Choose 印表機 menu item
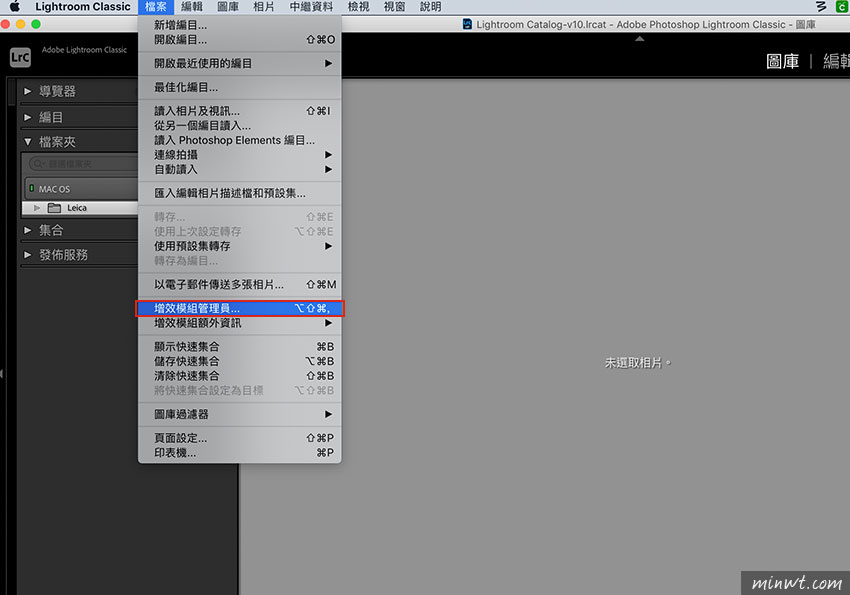850x595 pixels. tap(240, 452)
